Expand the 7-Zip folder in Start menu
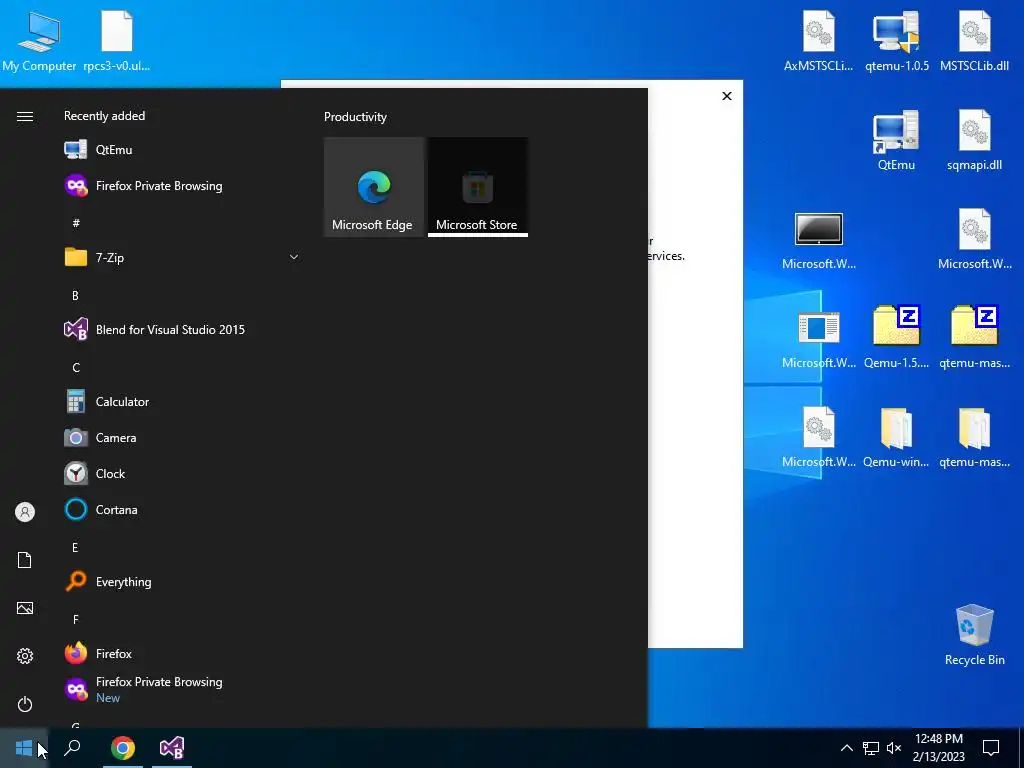Viewport: 1024px width, 768px height. tap(294, 257)
